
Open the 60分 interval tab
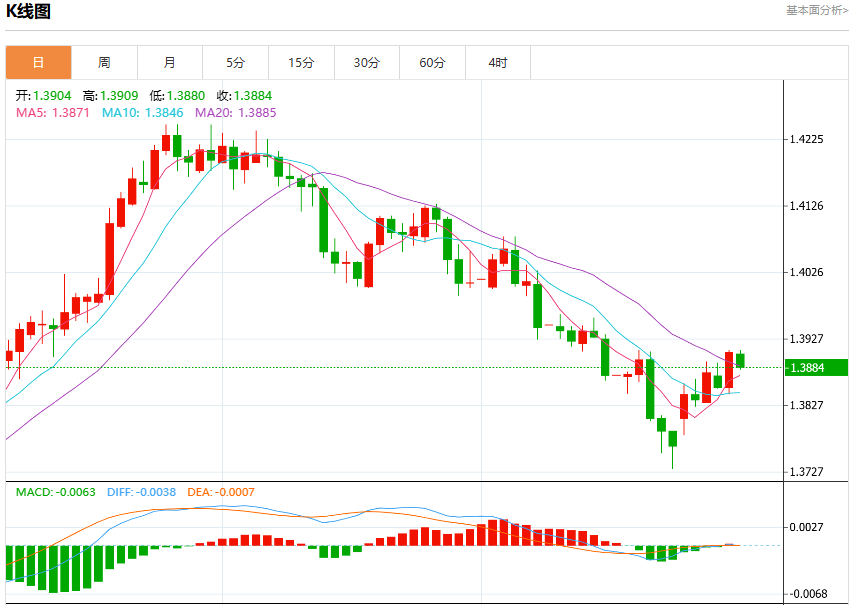[x=432, y=63]
